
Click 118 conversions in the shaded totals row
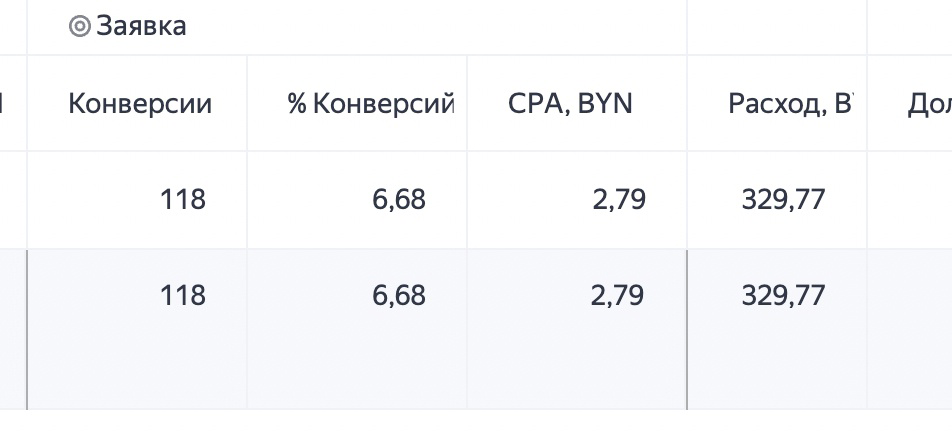pyautogui.click(x=182, y=296)
